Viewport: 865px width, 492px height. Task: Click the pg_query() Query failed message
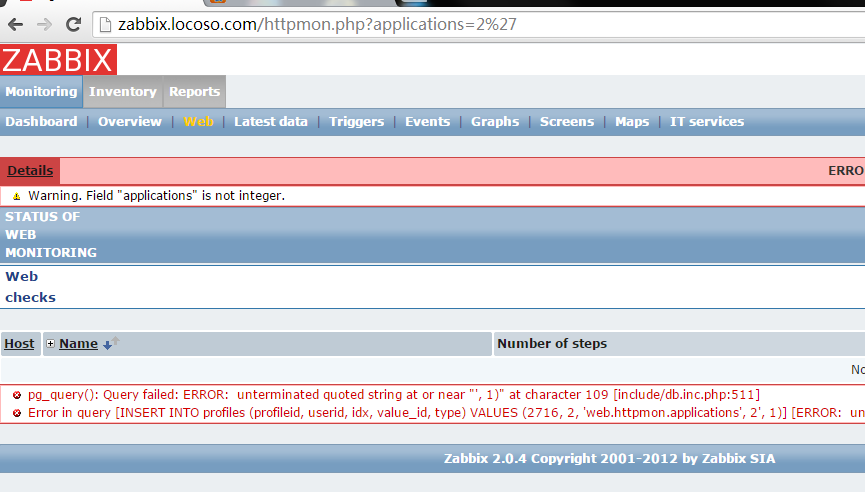pos(394,395)
